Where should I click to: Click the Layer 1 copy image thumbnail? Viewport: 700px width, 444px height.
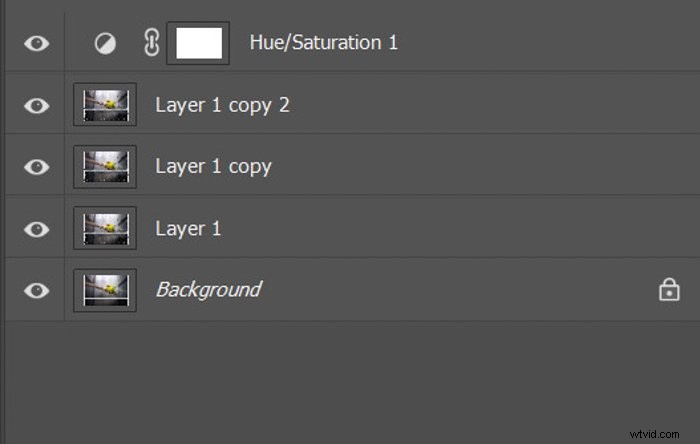(105, 166)
